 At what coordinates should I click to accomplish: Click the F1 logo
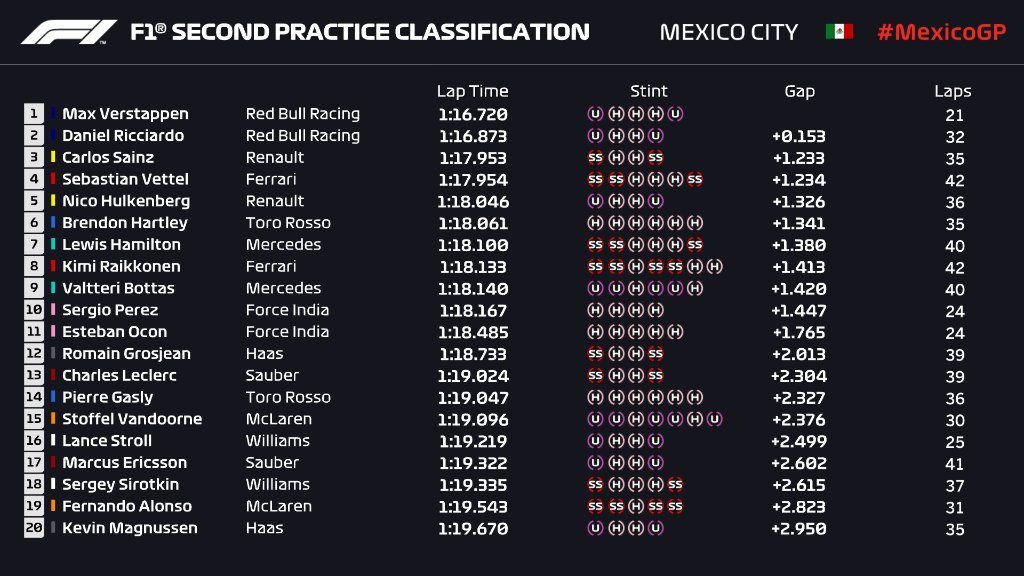(x=70, y=32)
